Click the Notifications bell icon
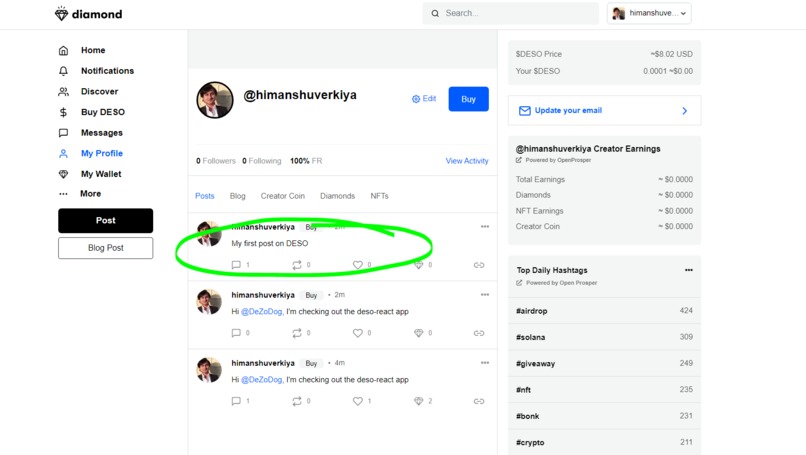Screen dimensions: 806x455 point(63,71)
